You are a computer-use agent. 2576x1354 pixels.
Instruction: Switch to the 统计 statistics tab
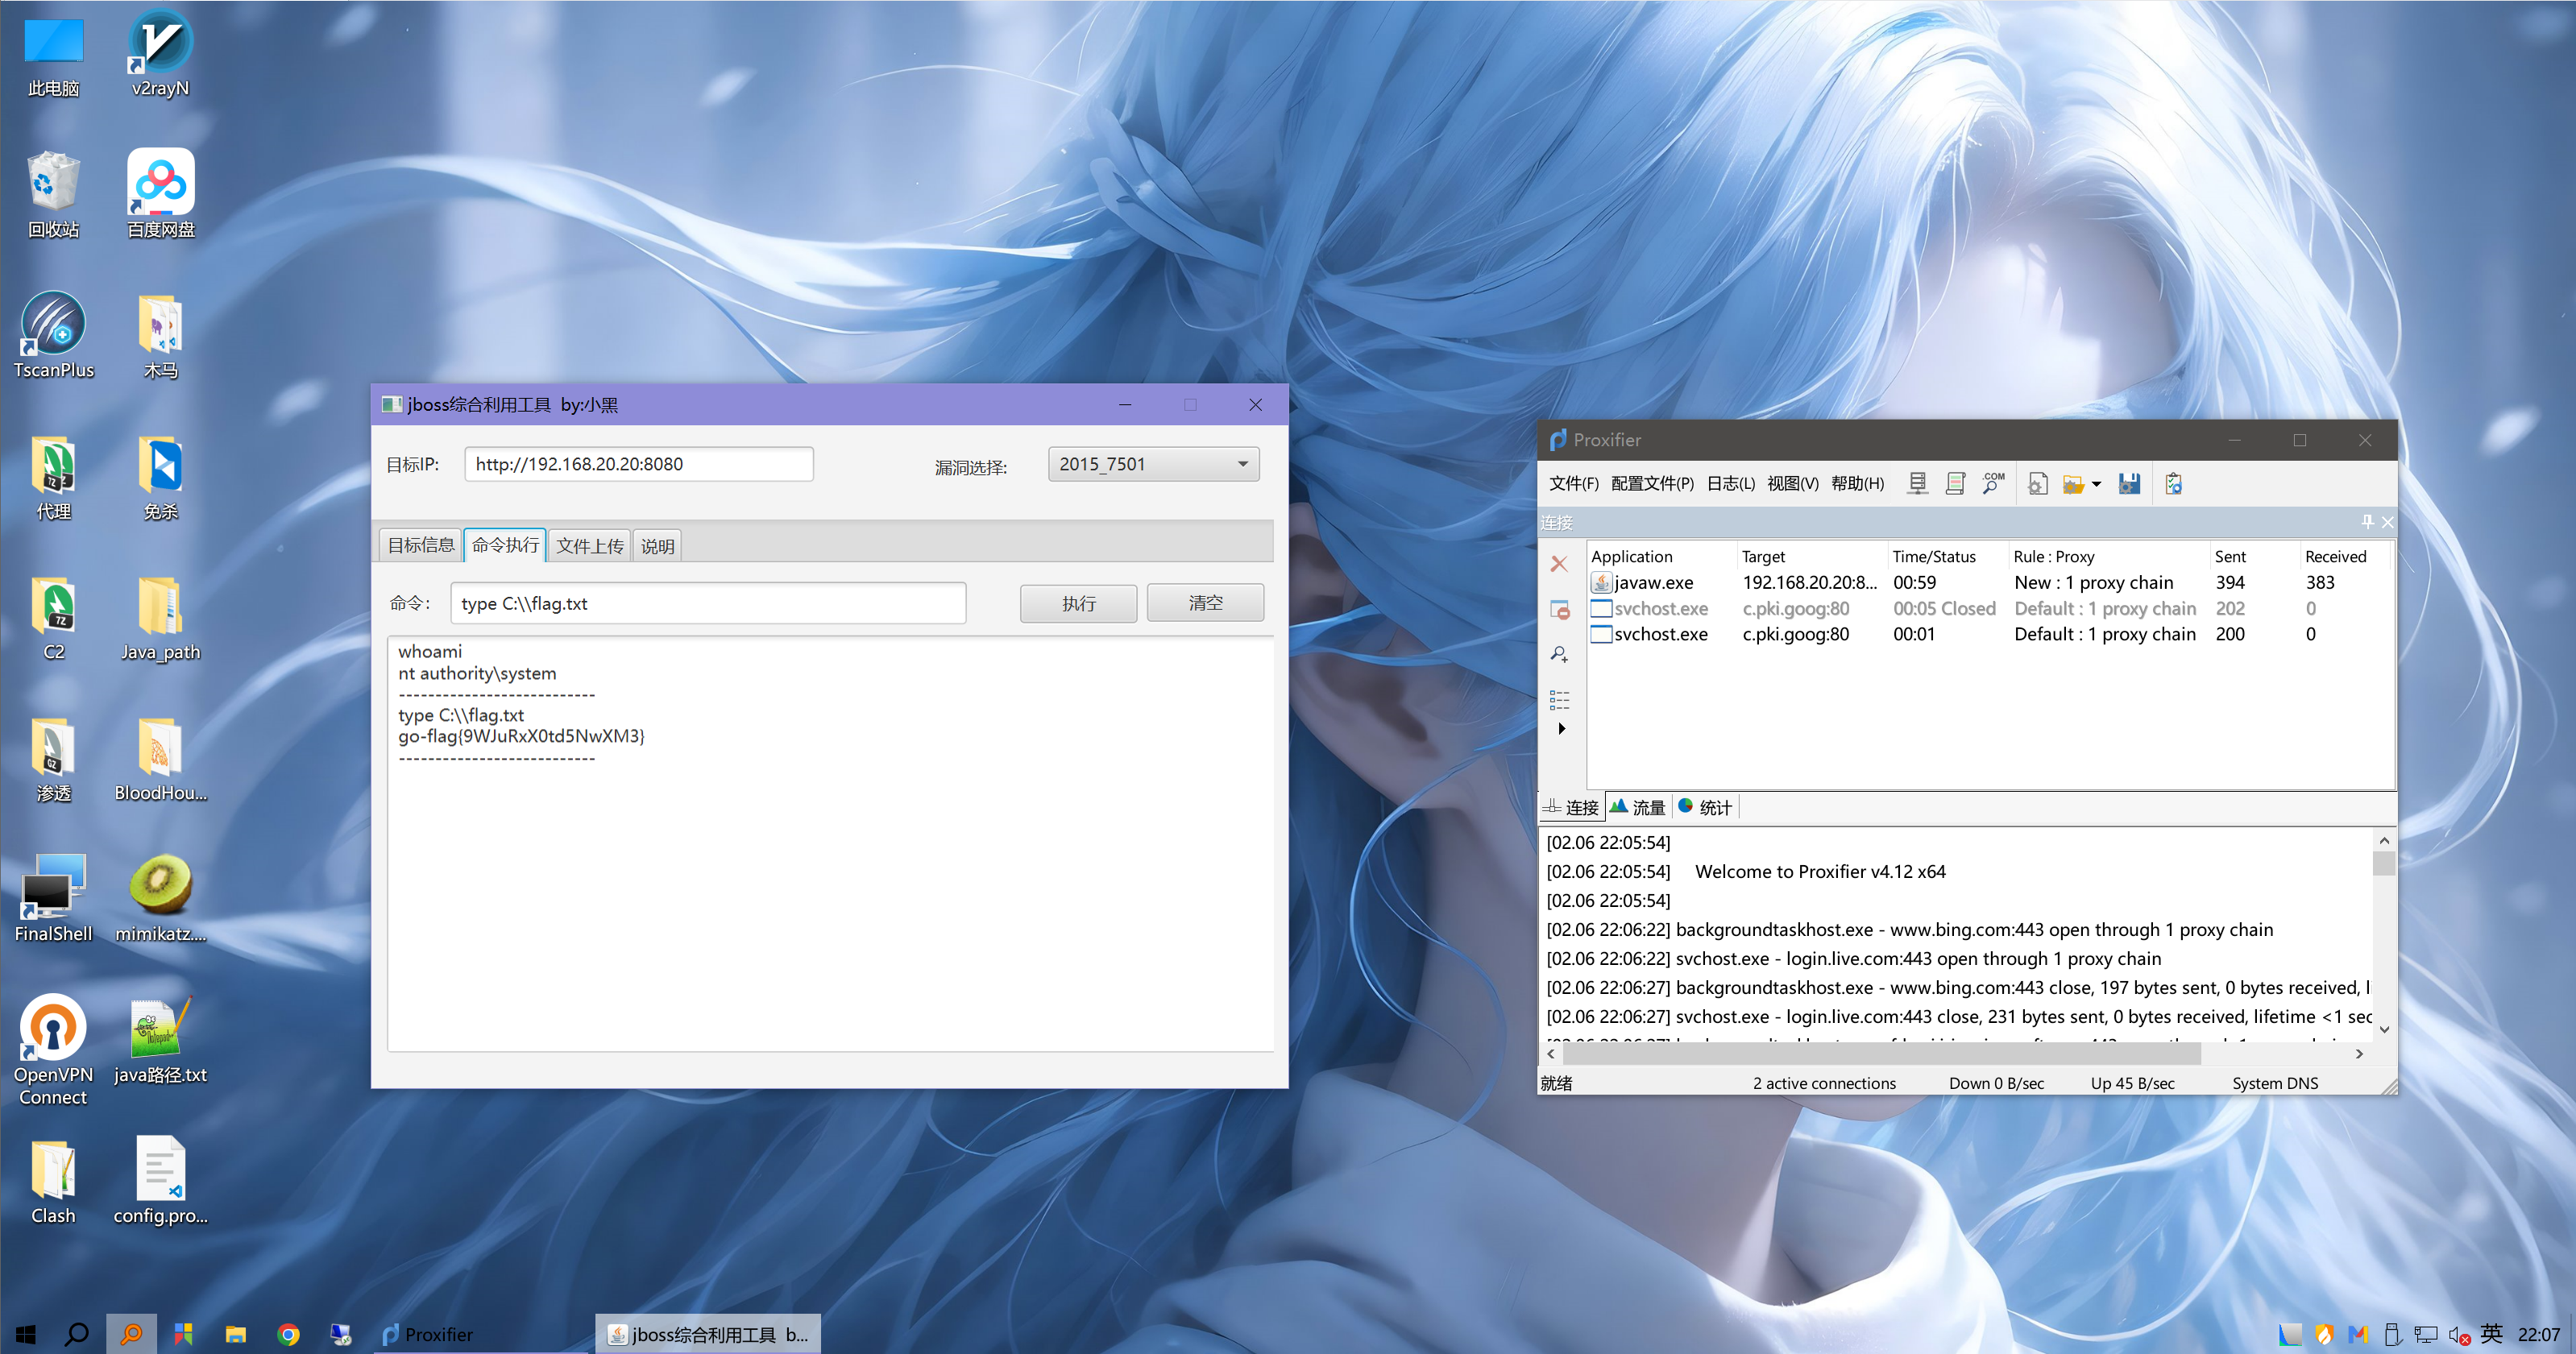click(1705, 807)
